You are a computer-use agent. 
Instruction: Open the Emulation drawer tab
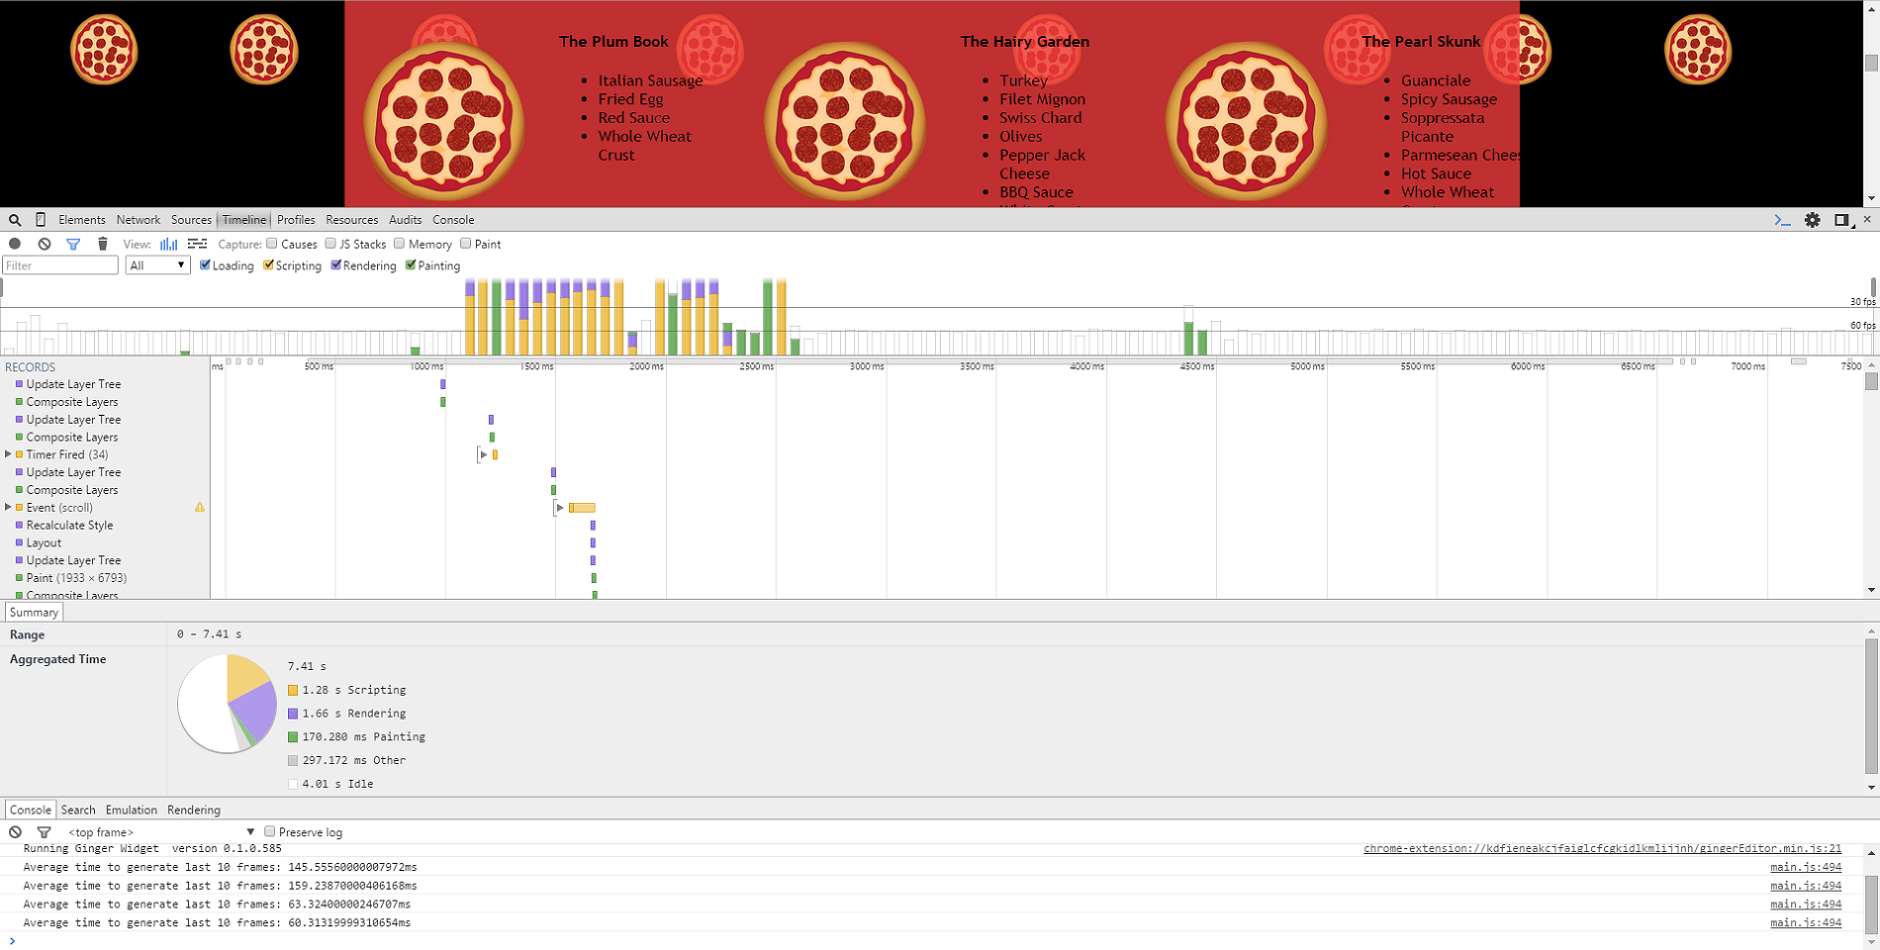131,810
